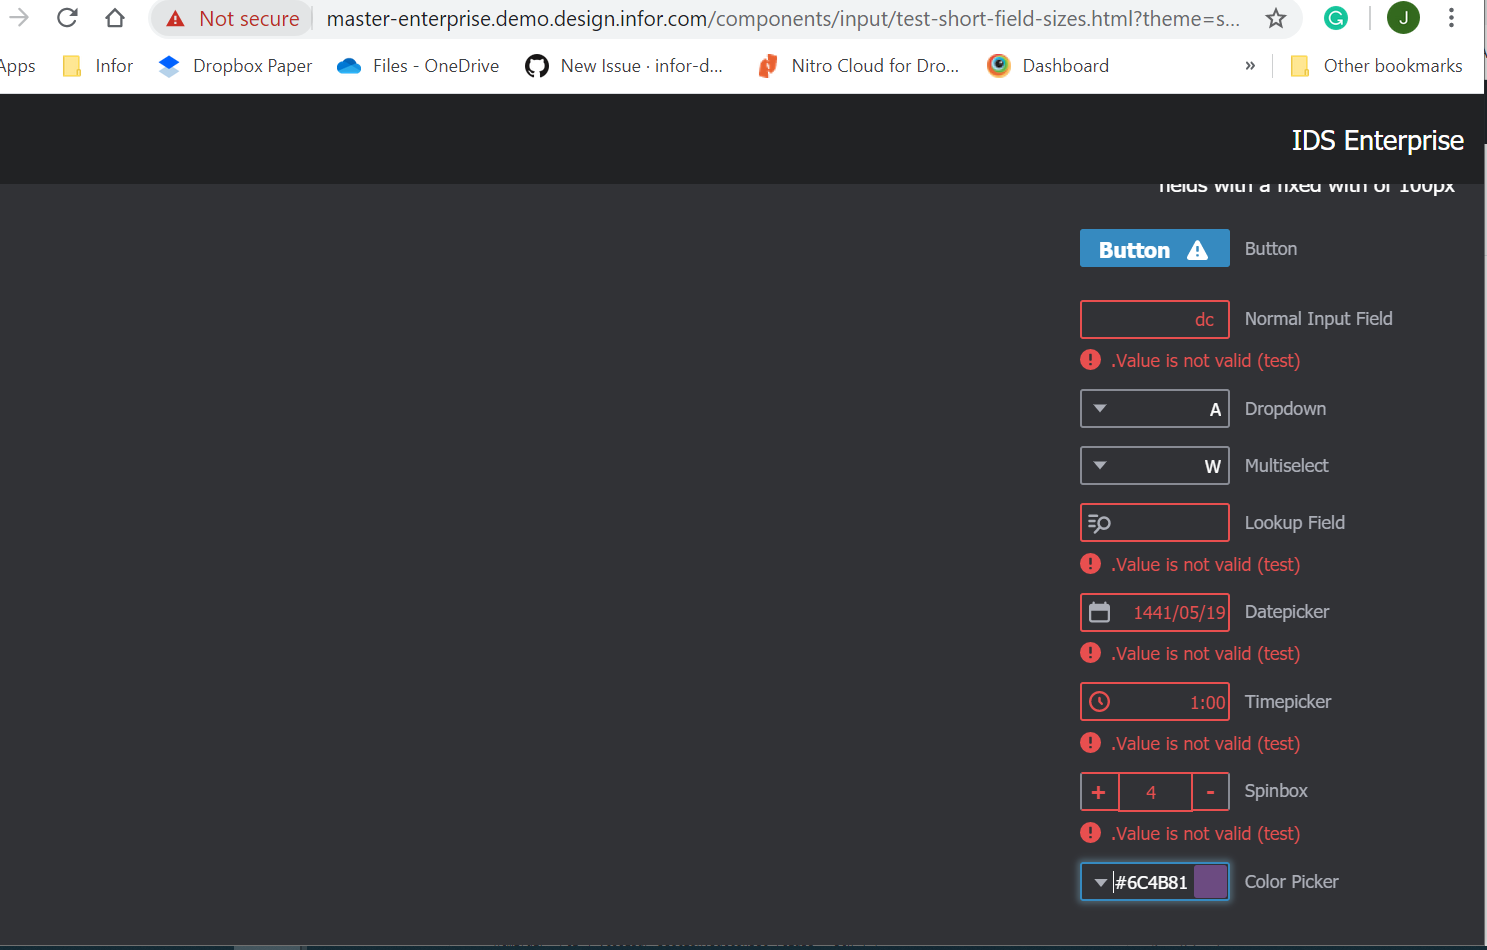The image size is (1487, 950).
Task: Click the Datepicker value 1441/05/19
Action: [1179, 613]
